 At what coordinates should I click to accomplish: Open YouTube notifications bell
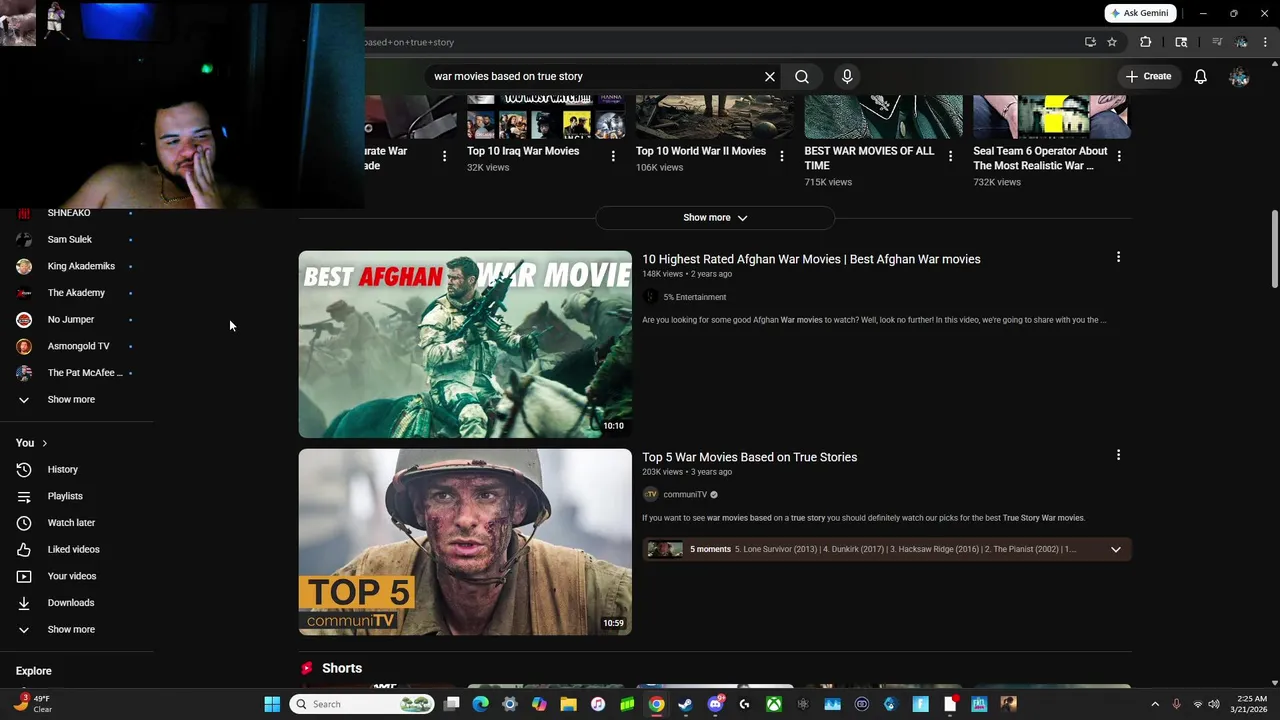click(1201, 76)
